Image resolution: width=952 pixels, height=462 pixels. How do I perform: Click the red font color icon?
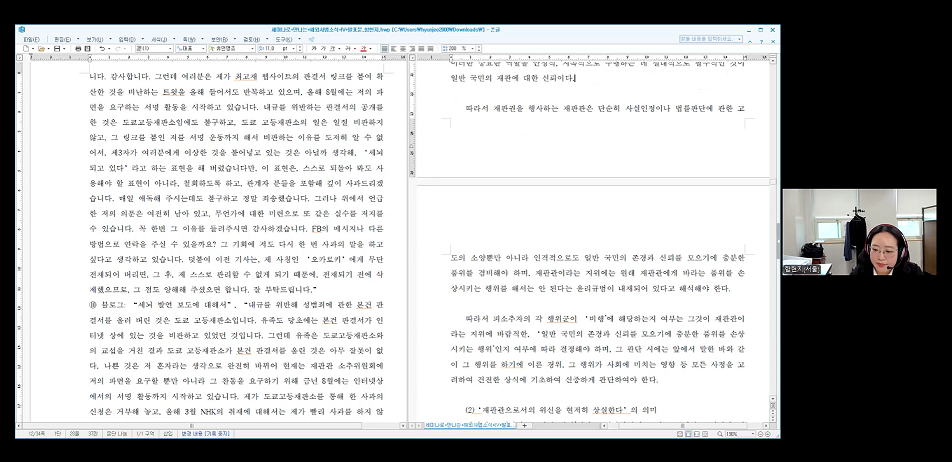[x=364, y=49]
